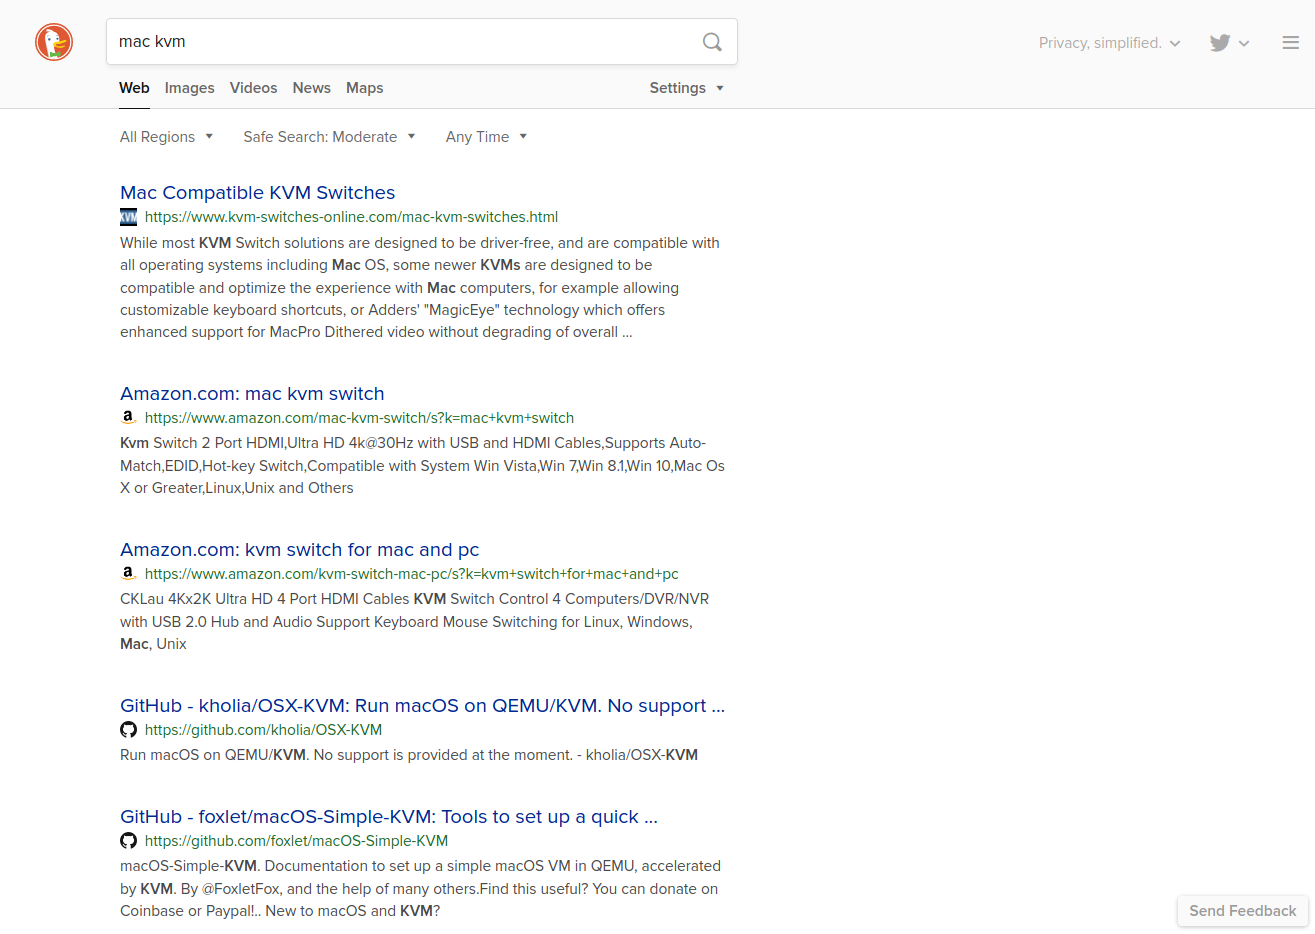This screenshot has width=1315, height=934.
Task: Click the github.com/kholia/OSX-KVM URL
Action: (263, 730)
